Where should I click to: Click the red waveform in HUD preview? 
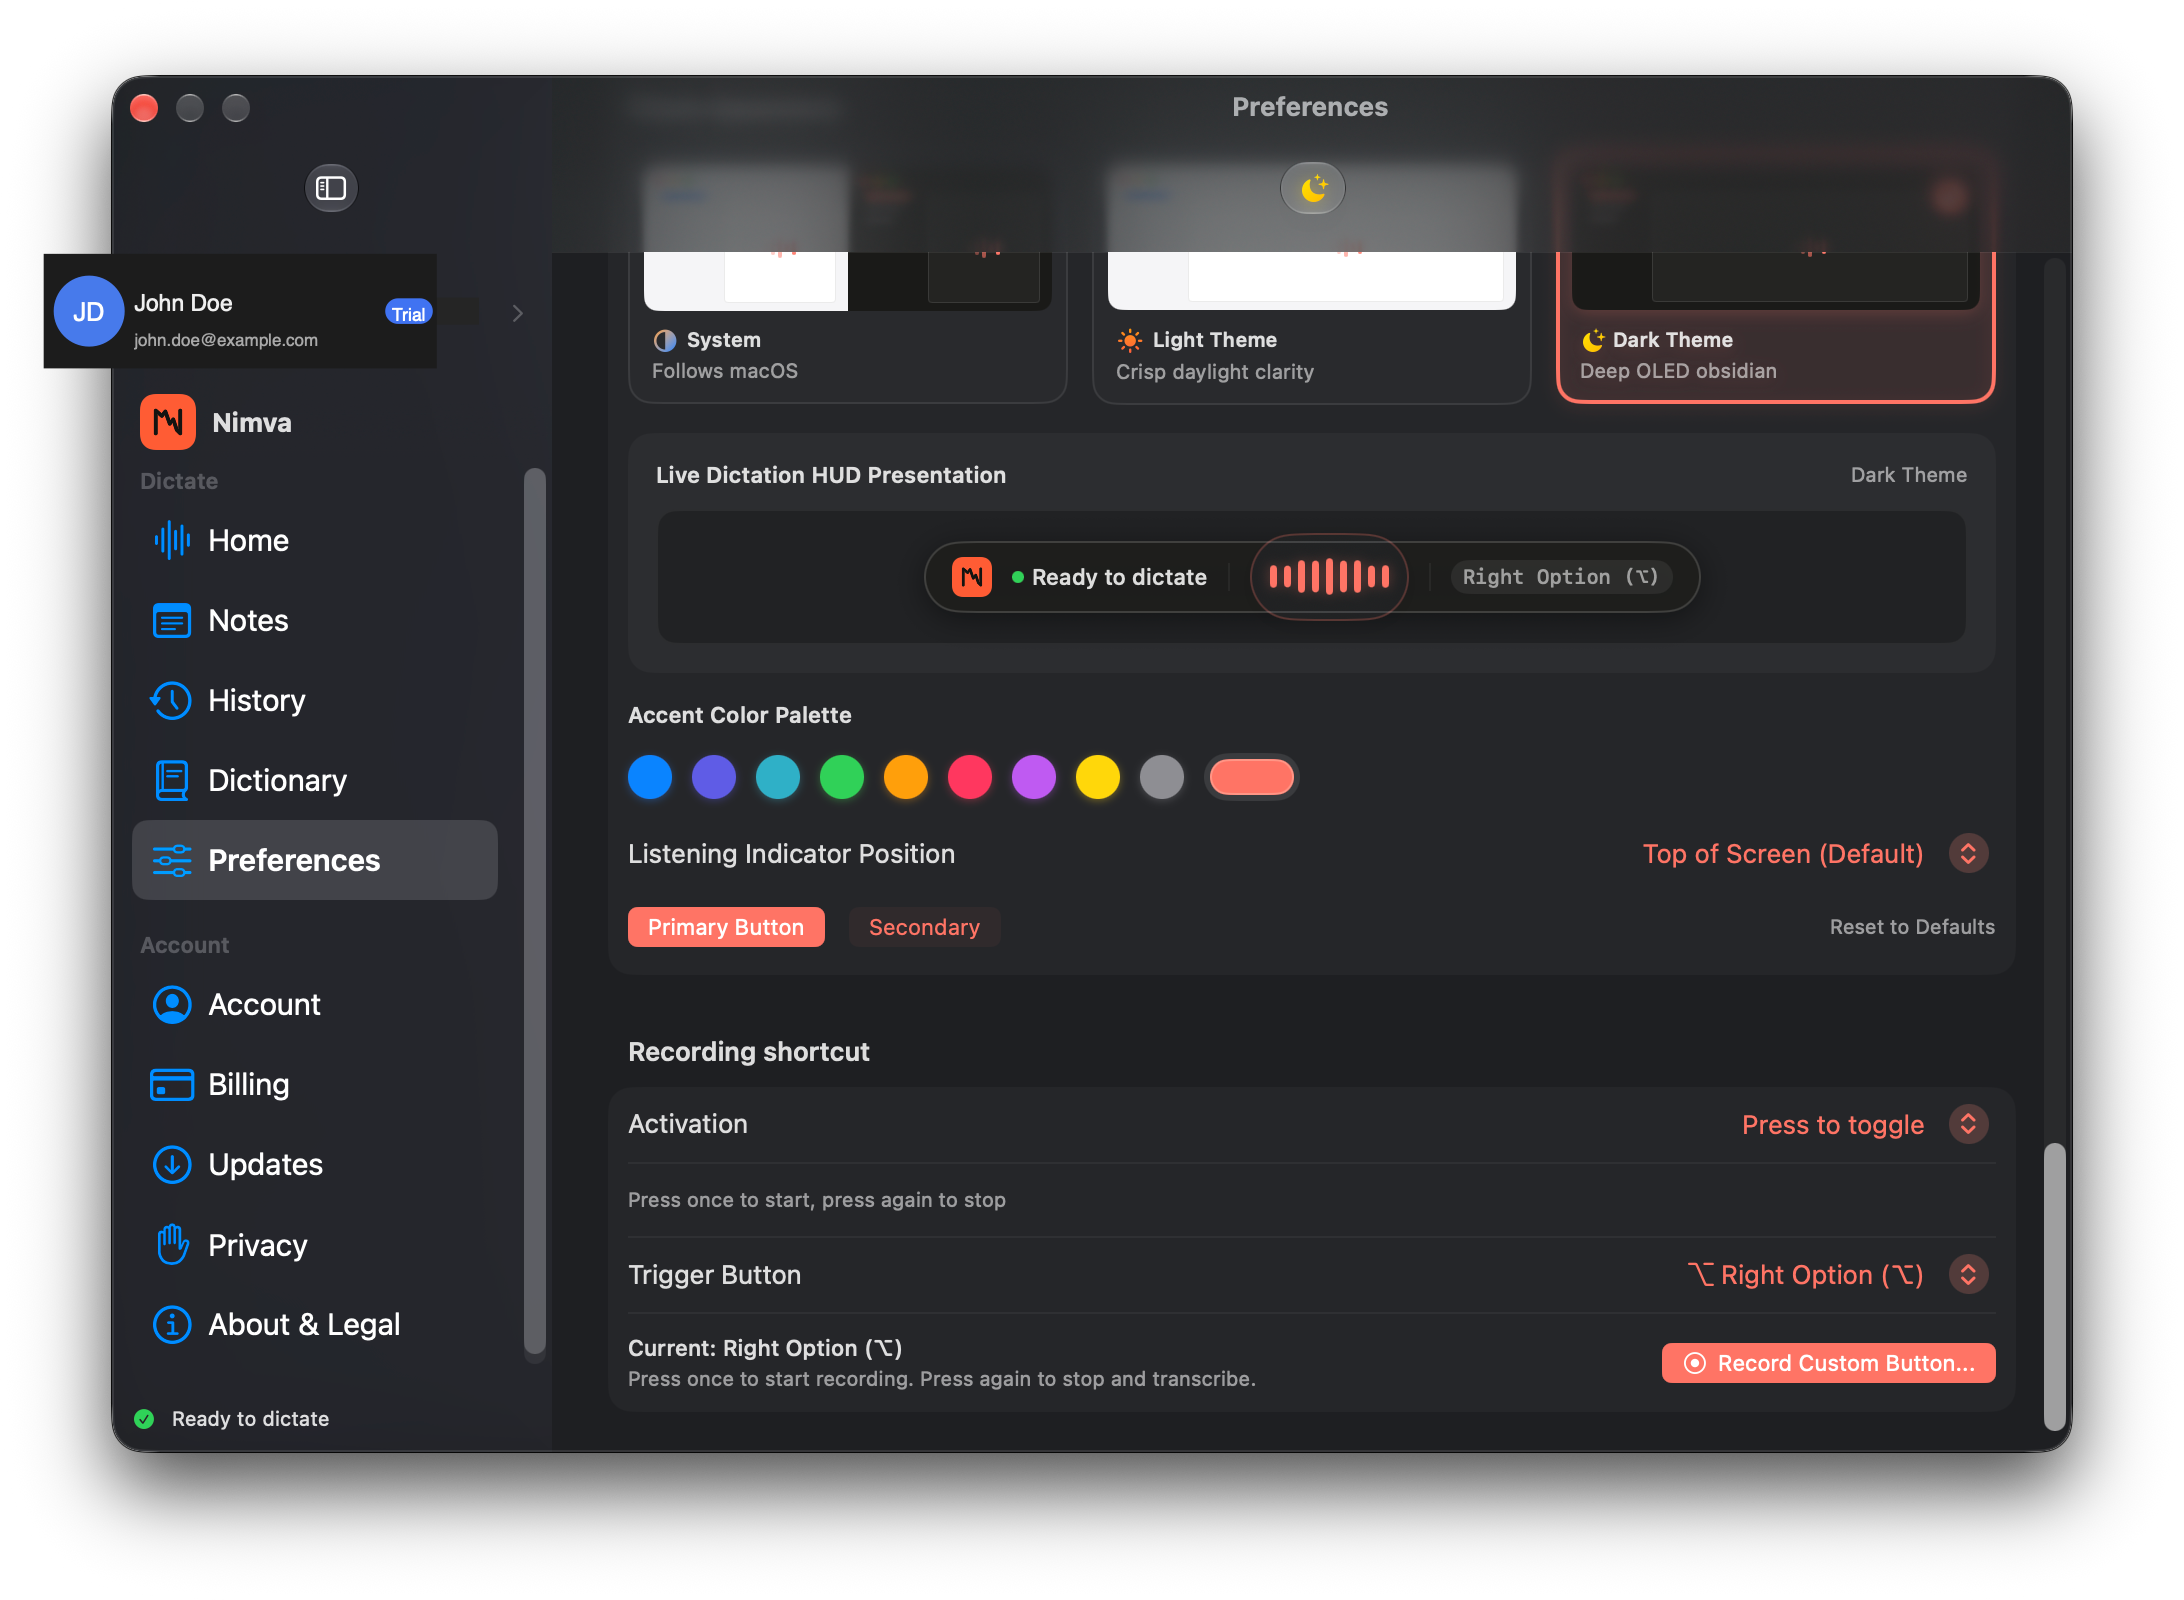1329,577
